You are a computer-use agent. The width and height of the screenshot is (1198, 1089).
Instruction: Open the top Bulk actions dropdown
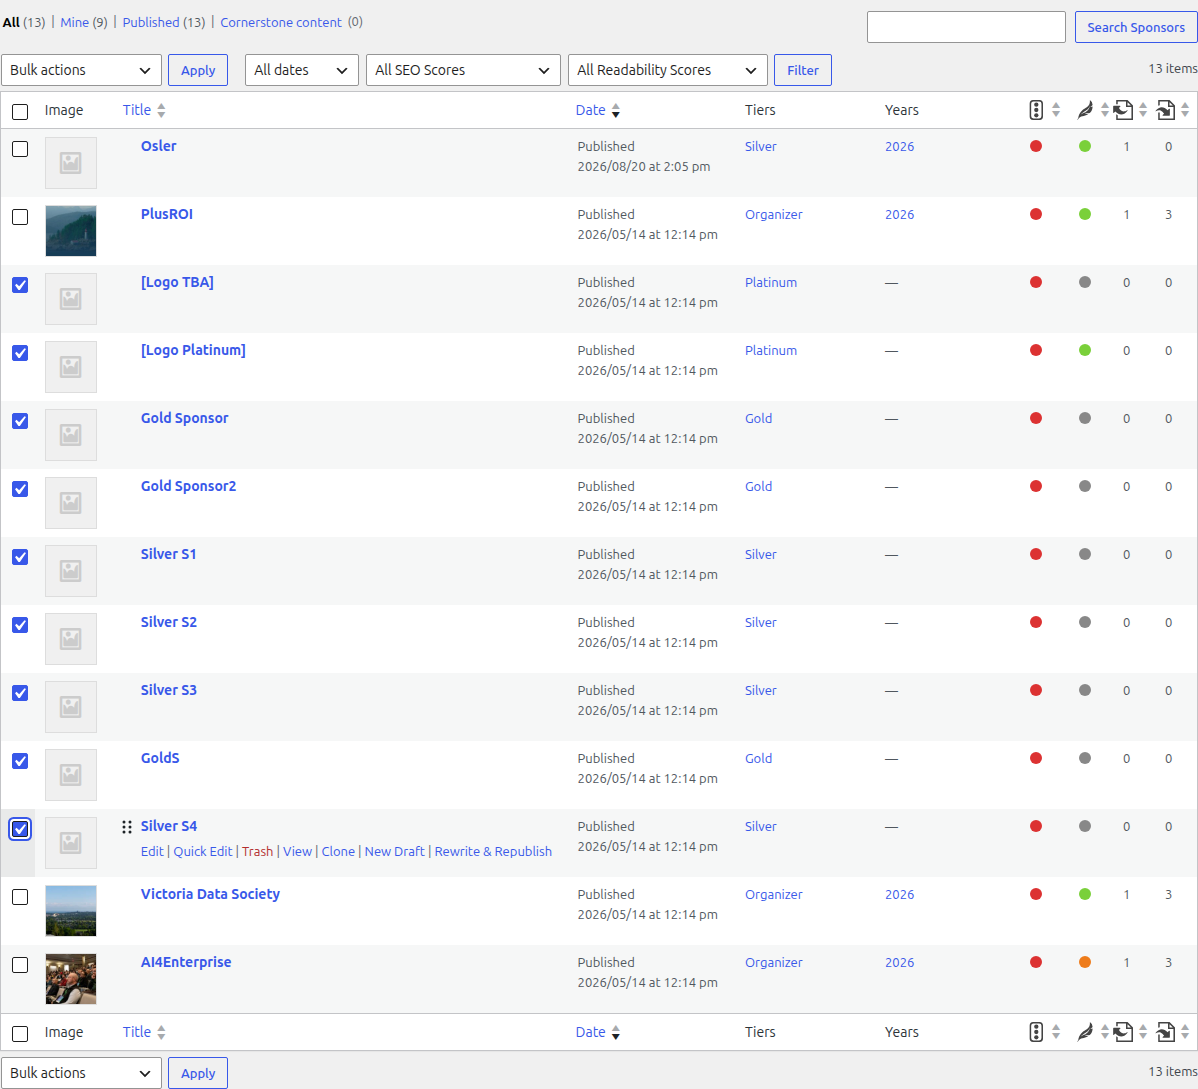tap(81, 70)
